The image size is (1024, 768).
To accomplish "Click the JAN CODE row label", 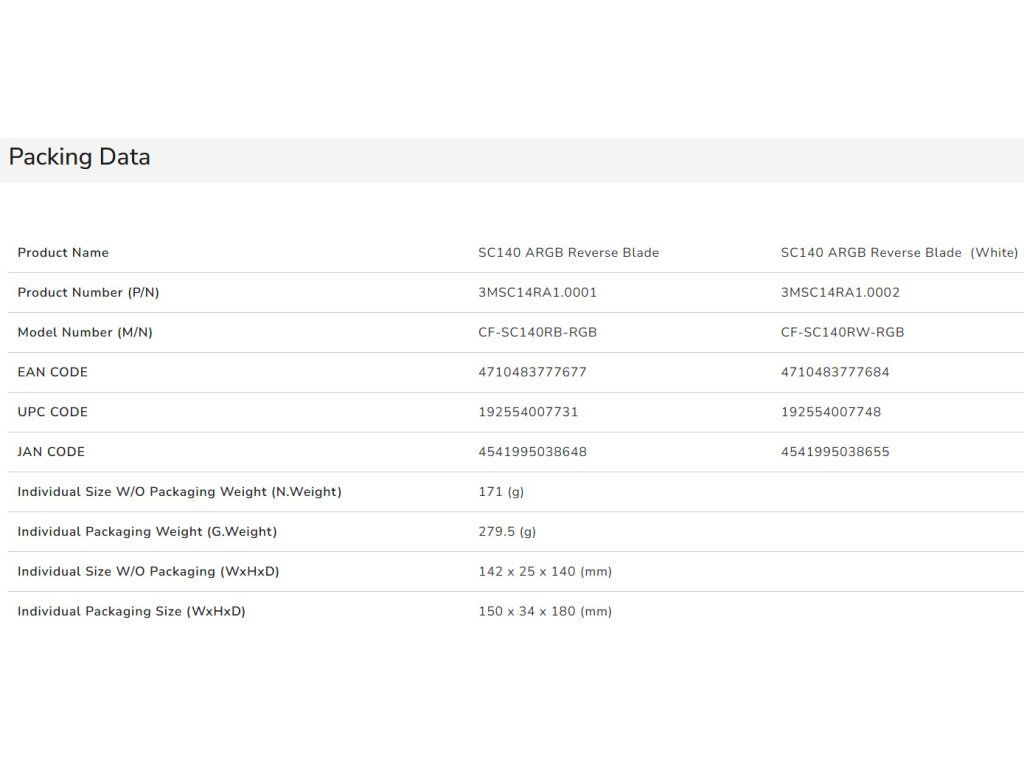I will coord(51,452).
